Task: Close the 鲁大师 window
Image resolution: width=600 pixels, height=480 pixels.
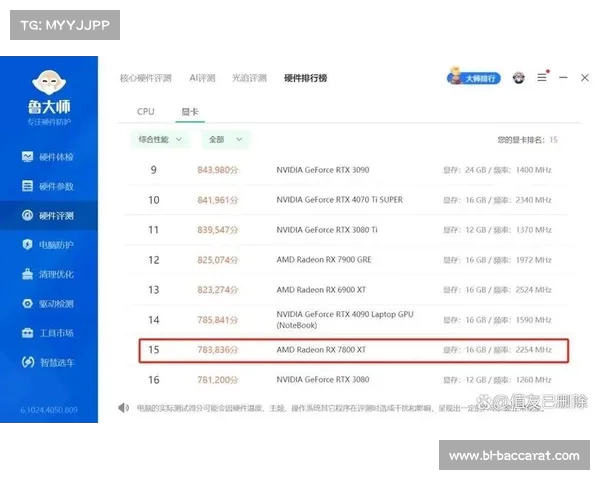Action: coord(585,78)
